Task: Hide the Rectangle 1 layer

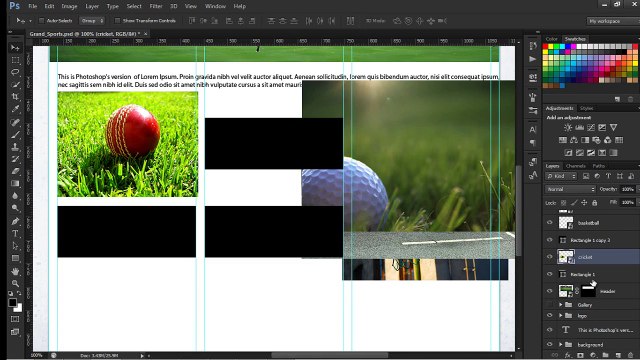Action: tap(550, 274)
